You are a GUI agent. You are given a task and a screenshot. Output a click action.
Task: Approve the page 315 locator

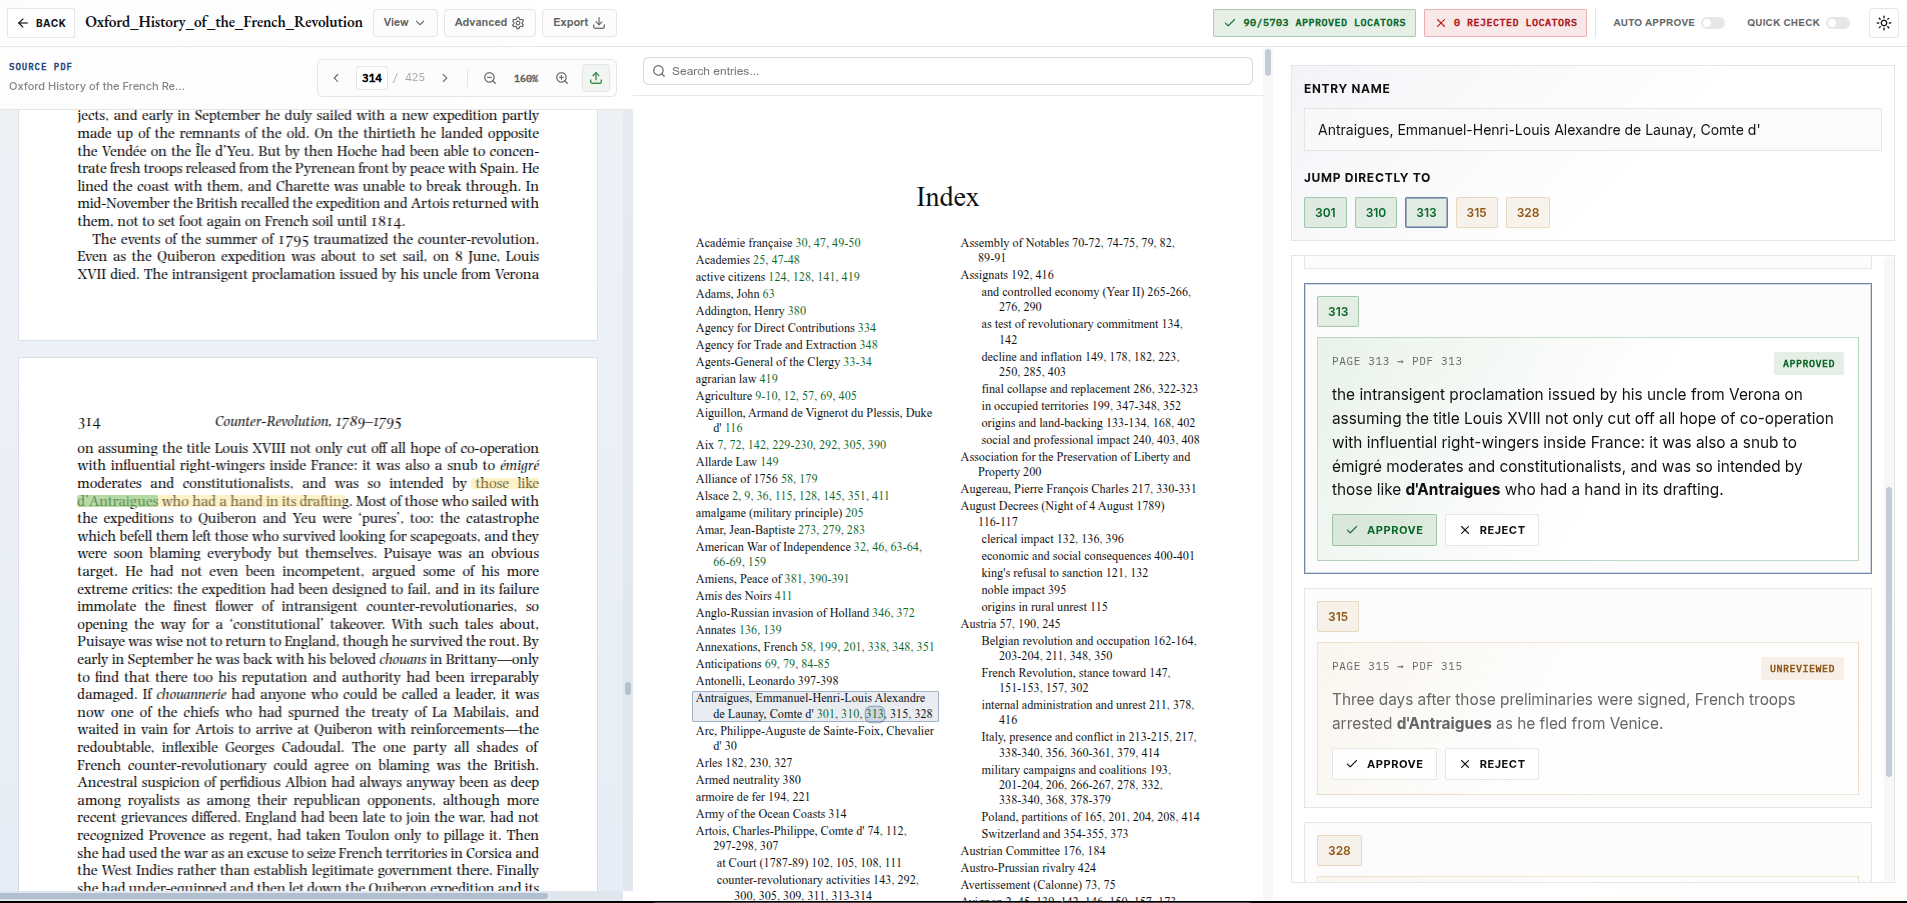pyautogui.click(x=1383, y=763)
